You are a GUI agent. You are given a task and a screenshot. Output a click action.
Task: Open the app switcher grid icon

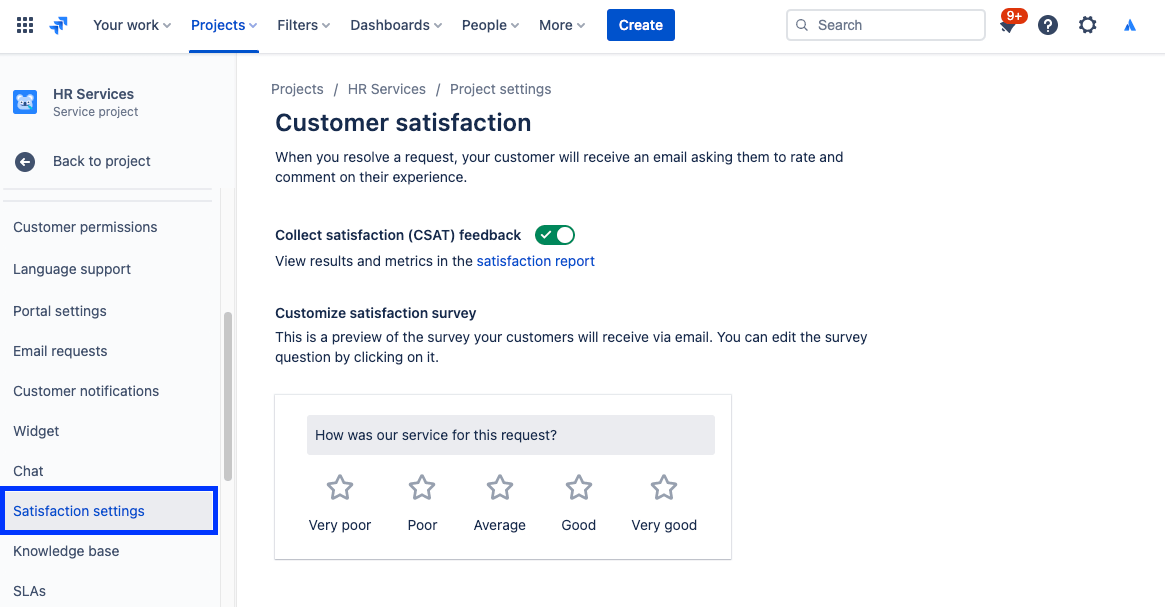[x=25, y=25]
